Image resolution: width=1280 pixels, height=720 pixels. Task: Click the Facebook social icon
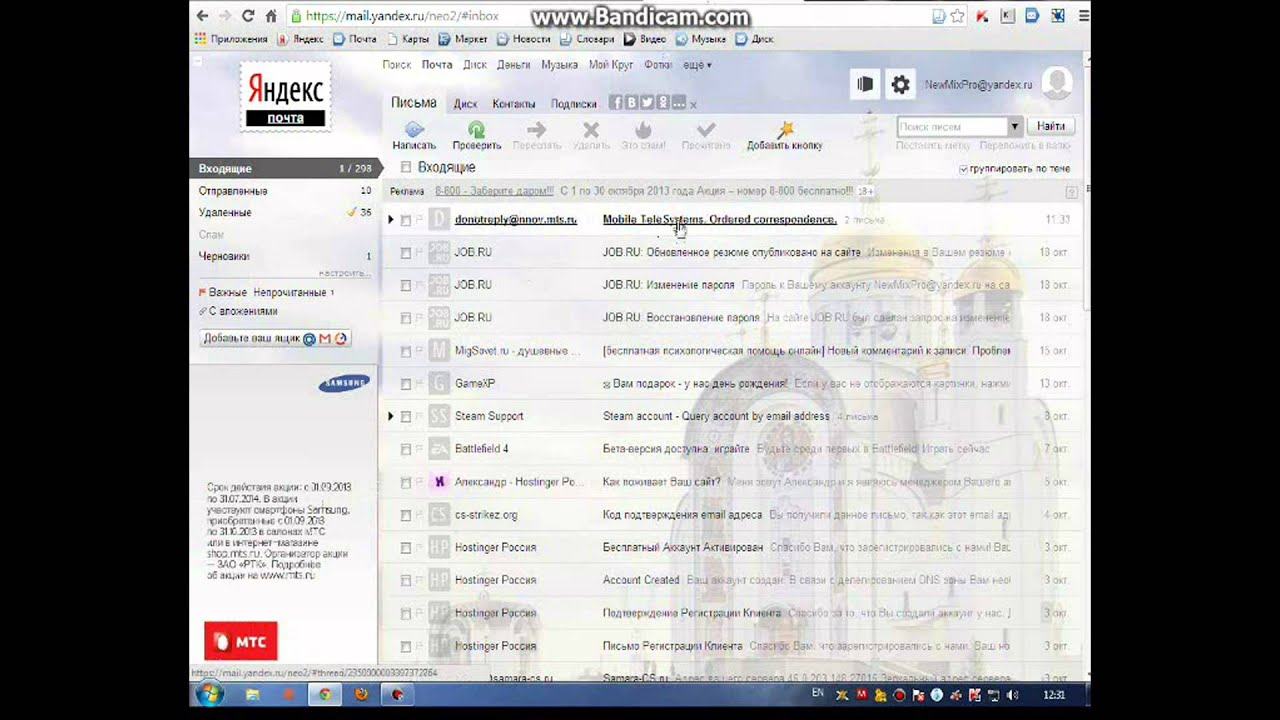616,103
